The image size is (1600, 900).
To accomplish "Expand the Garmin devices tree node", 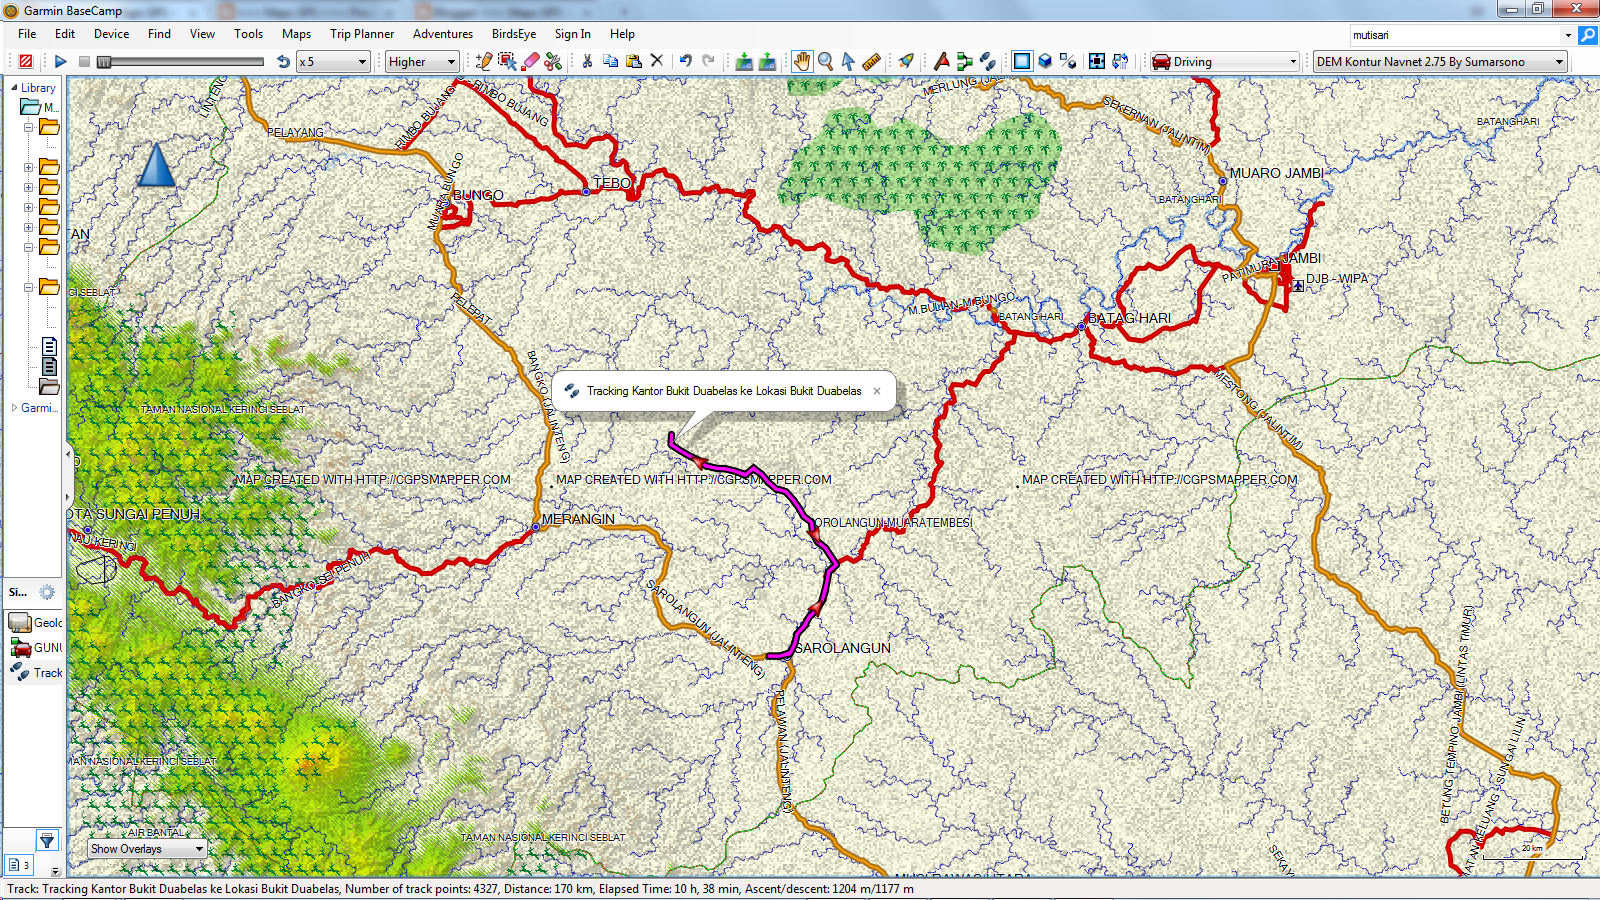I will 14,408.
